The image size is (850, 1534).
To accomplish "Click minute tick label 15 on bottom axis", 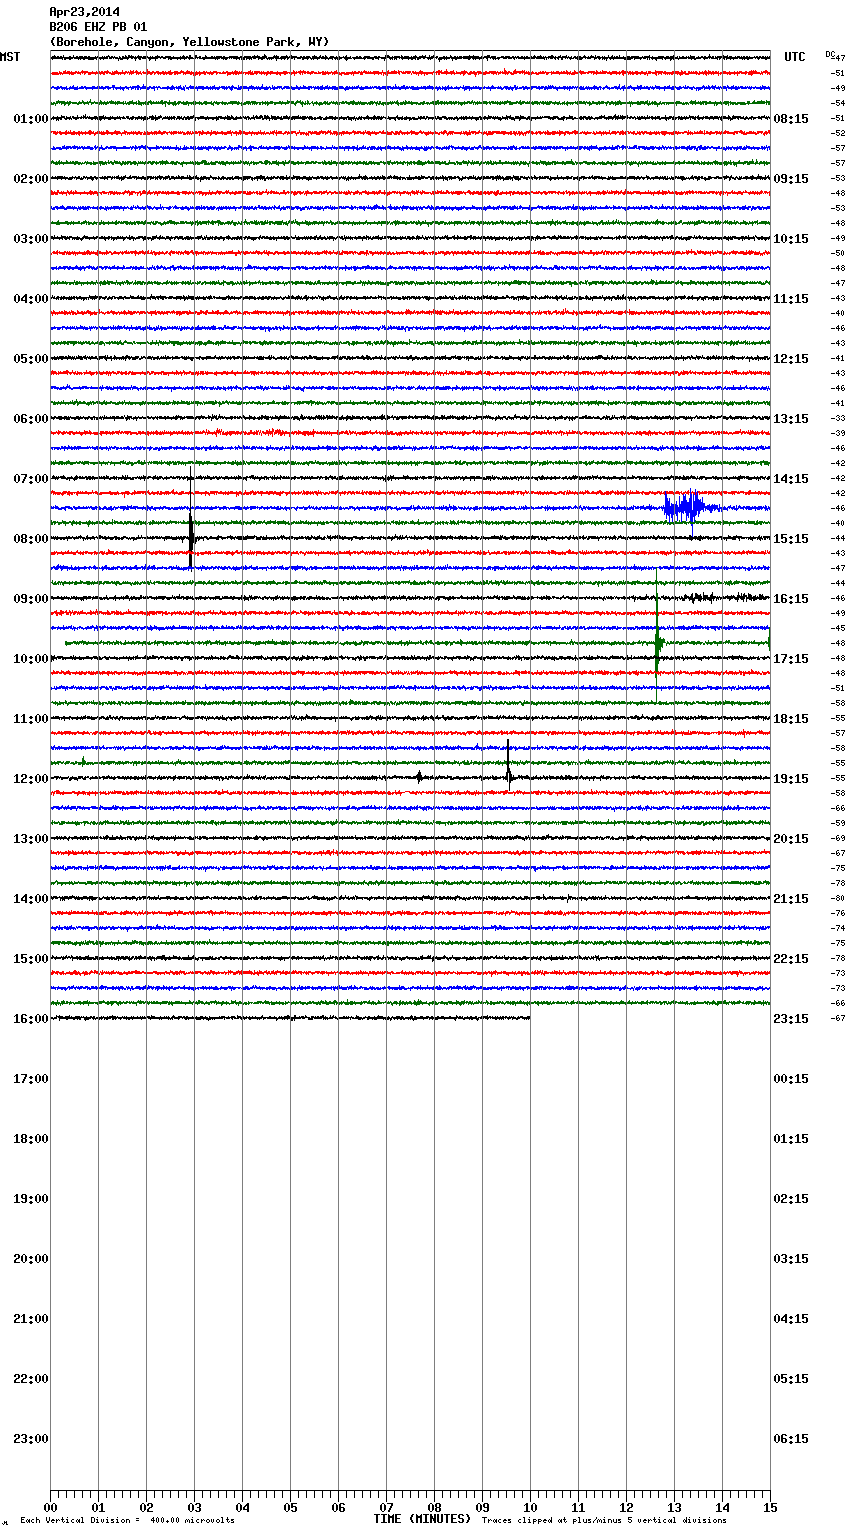I will [x=770, y=1507].
